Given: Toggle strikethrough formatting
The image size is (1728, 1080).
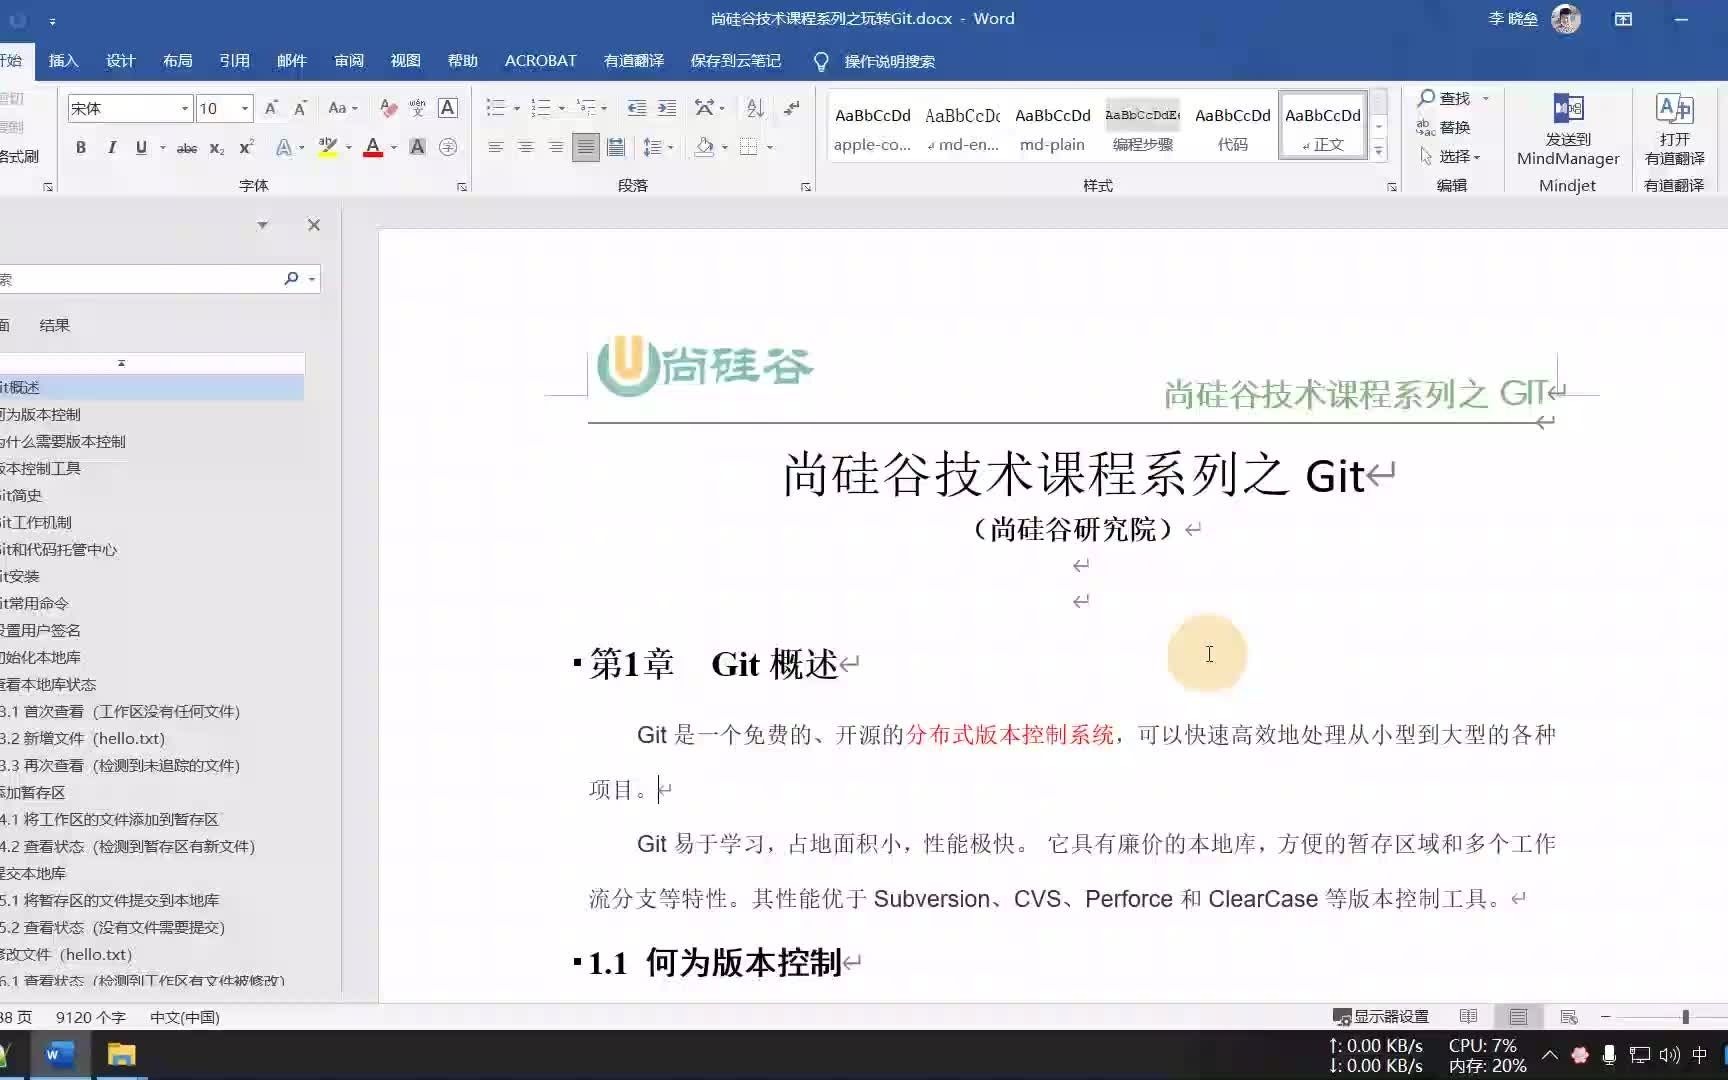Looking at the screenshot, I should [187, 148].
